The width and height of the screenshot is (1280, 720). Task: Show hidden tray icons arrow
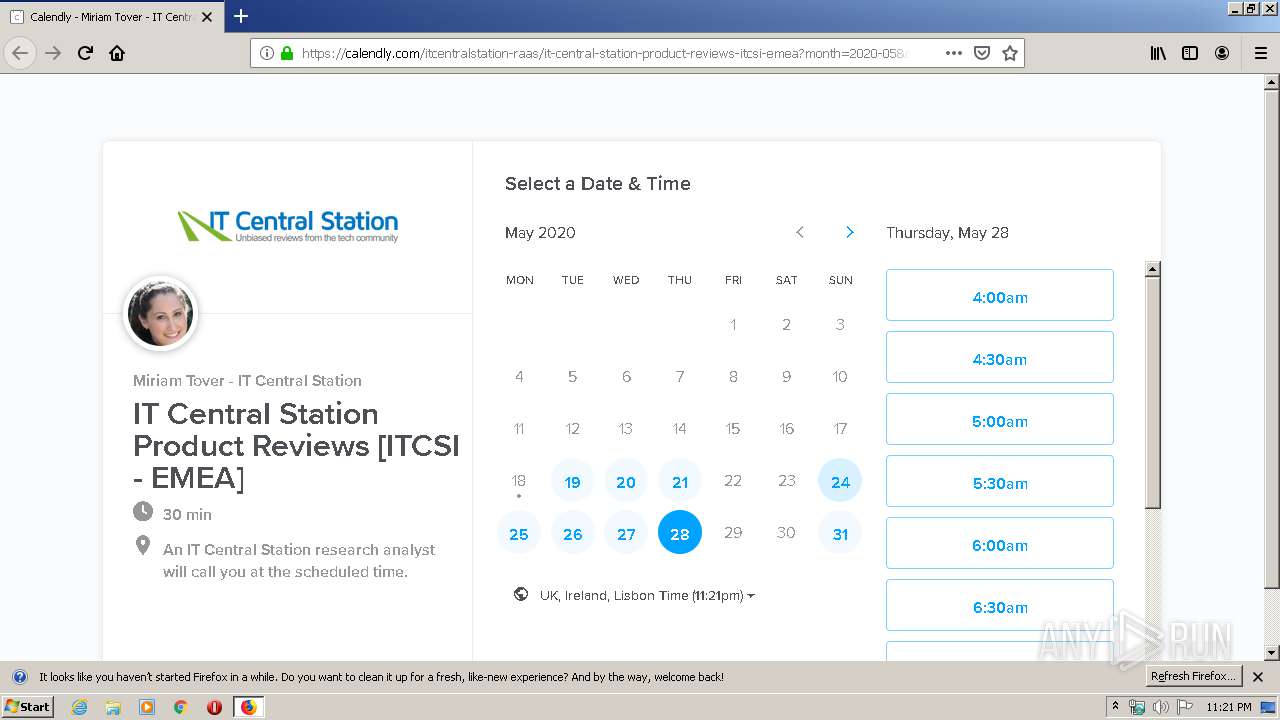click(x=1116, y=707)
